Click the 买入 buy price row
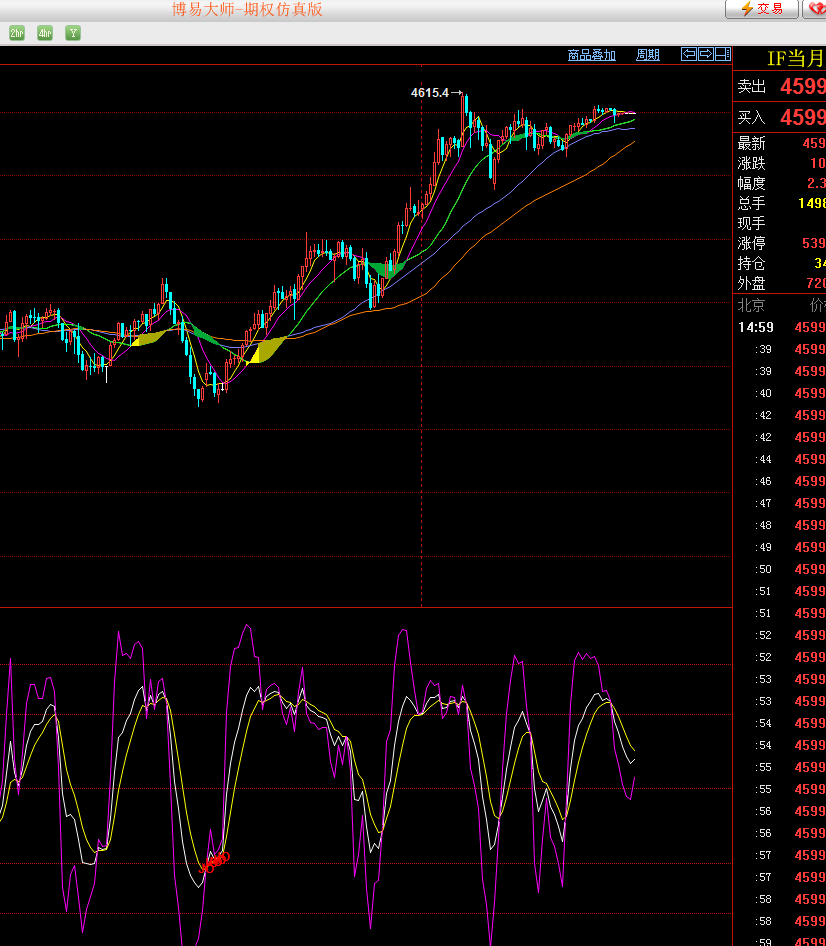This screenshot has height=946, width=826. click(x=780, y=118)
